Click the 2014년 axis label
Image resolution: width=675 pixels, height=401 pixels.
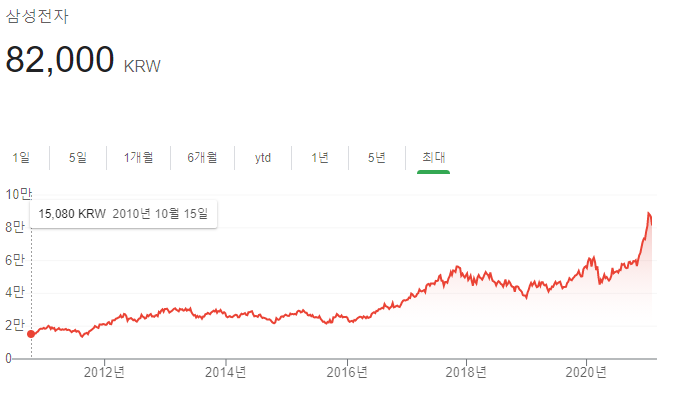click(226, 372)
